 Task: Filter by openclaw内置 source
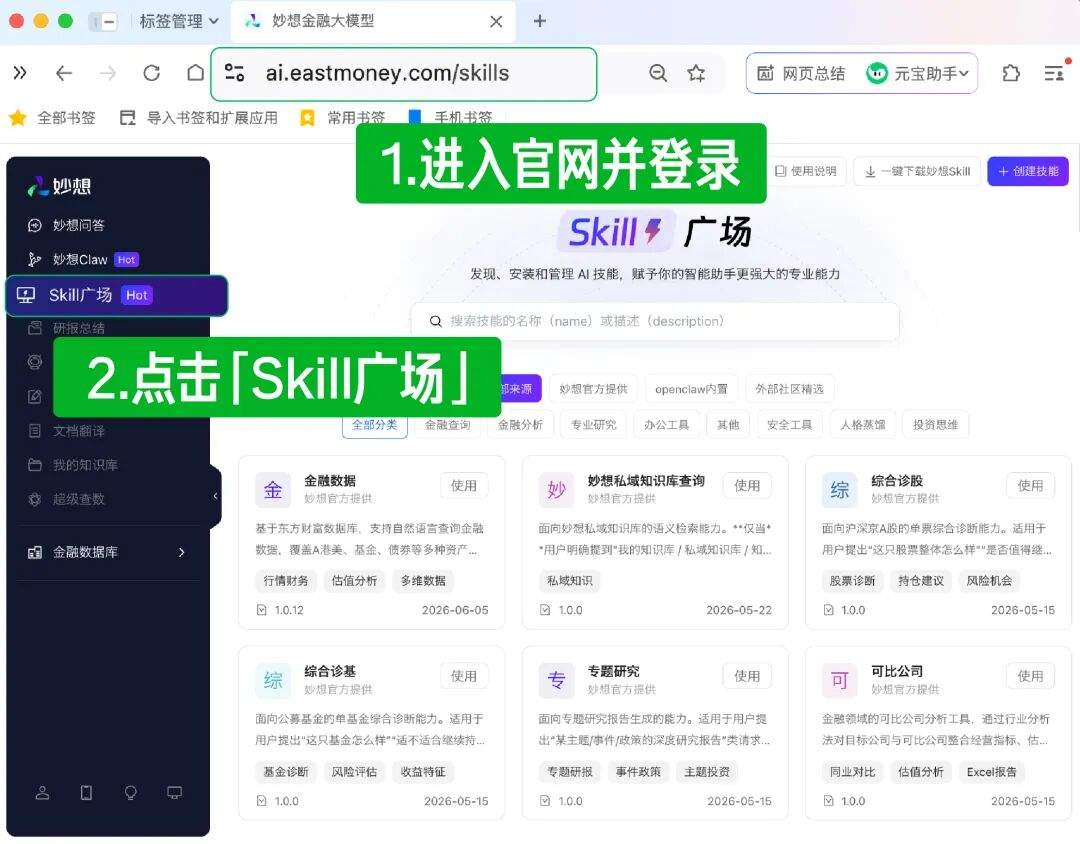[x=691, y=389]
